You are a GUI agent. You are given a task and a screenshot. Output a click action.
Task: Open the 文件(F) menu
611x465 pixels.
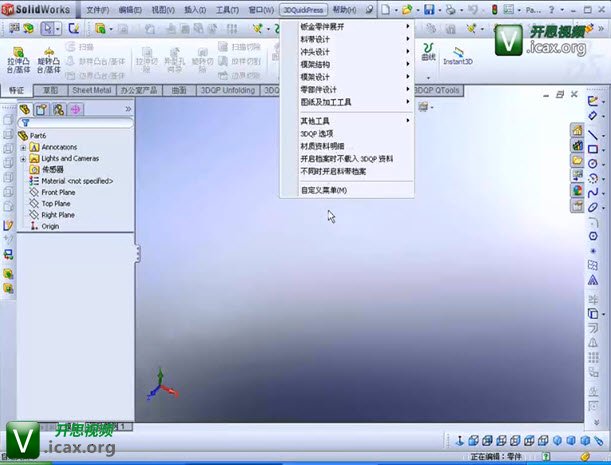[x=97, y=10]
